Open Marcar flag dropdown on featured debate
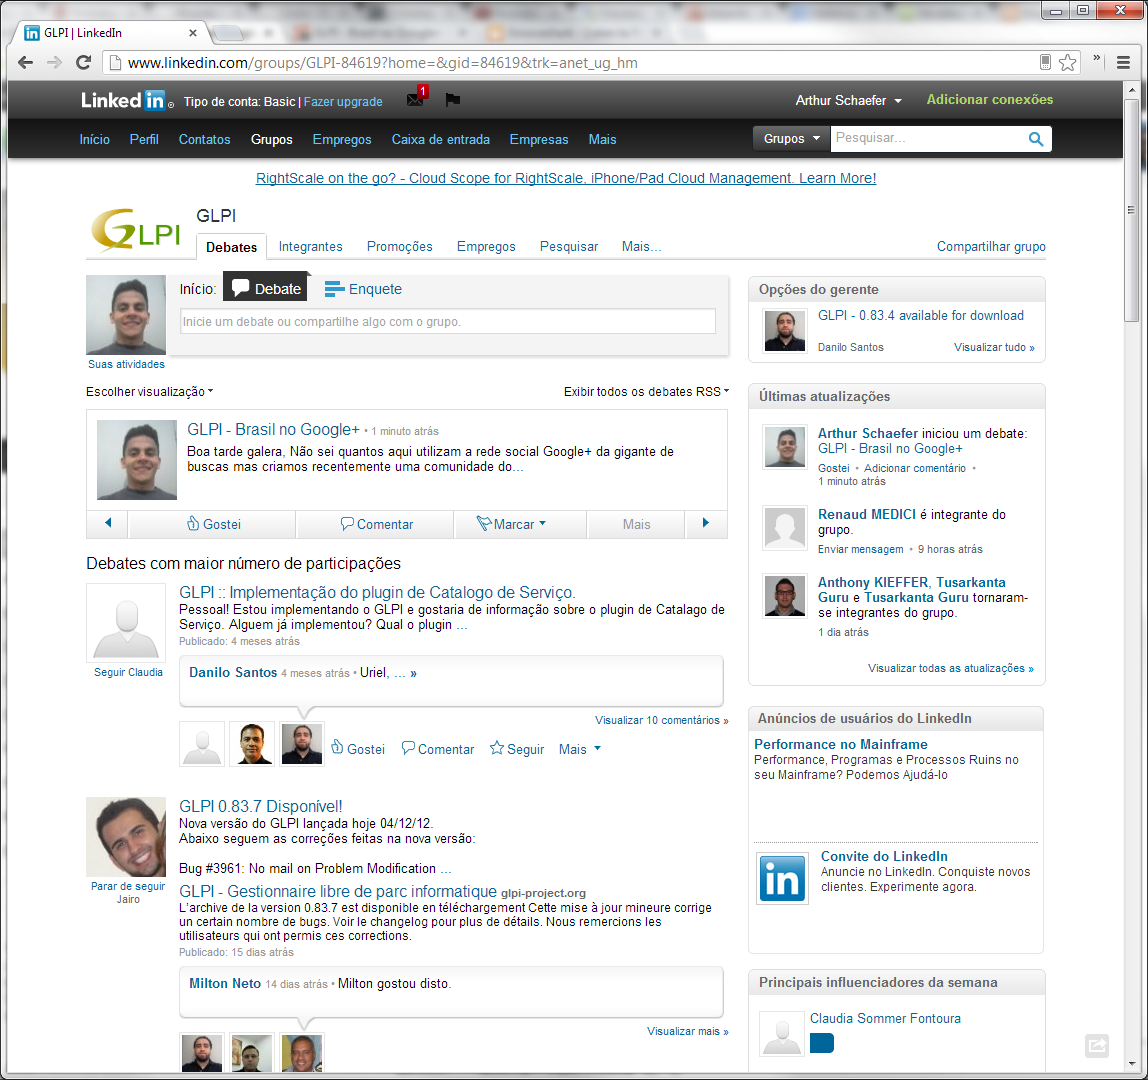 pyautogui.click(x=511, y=524)
